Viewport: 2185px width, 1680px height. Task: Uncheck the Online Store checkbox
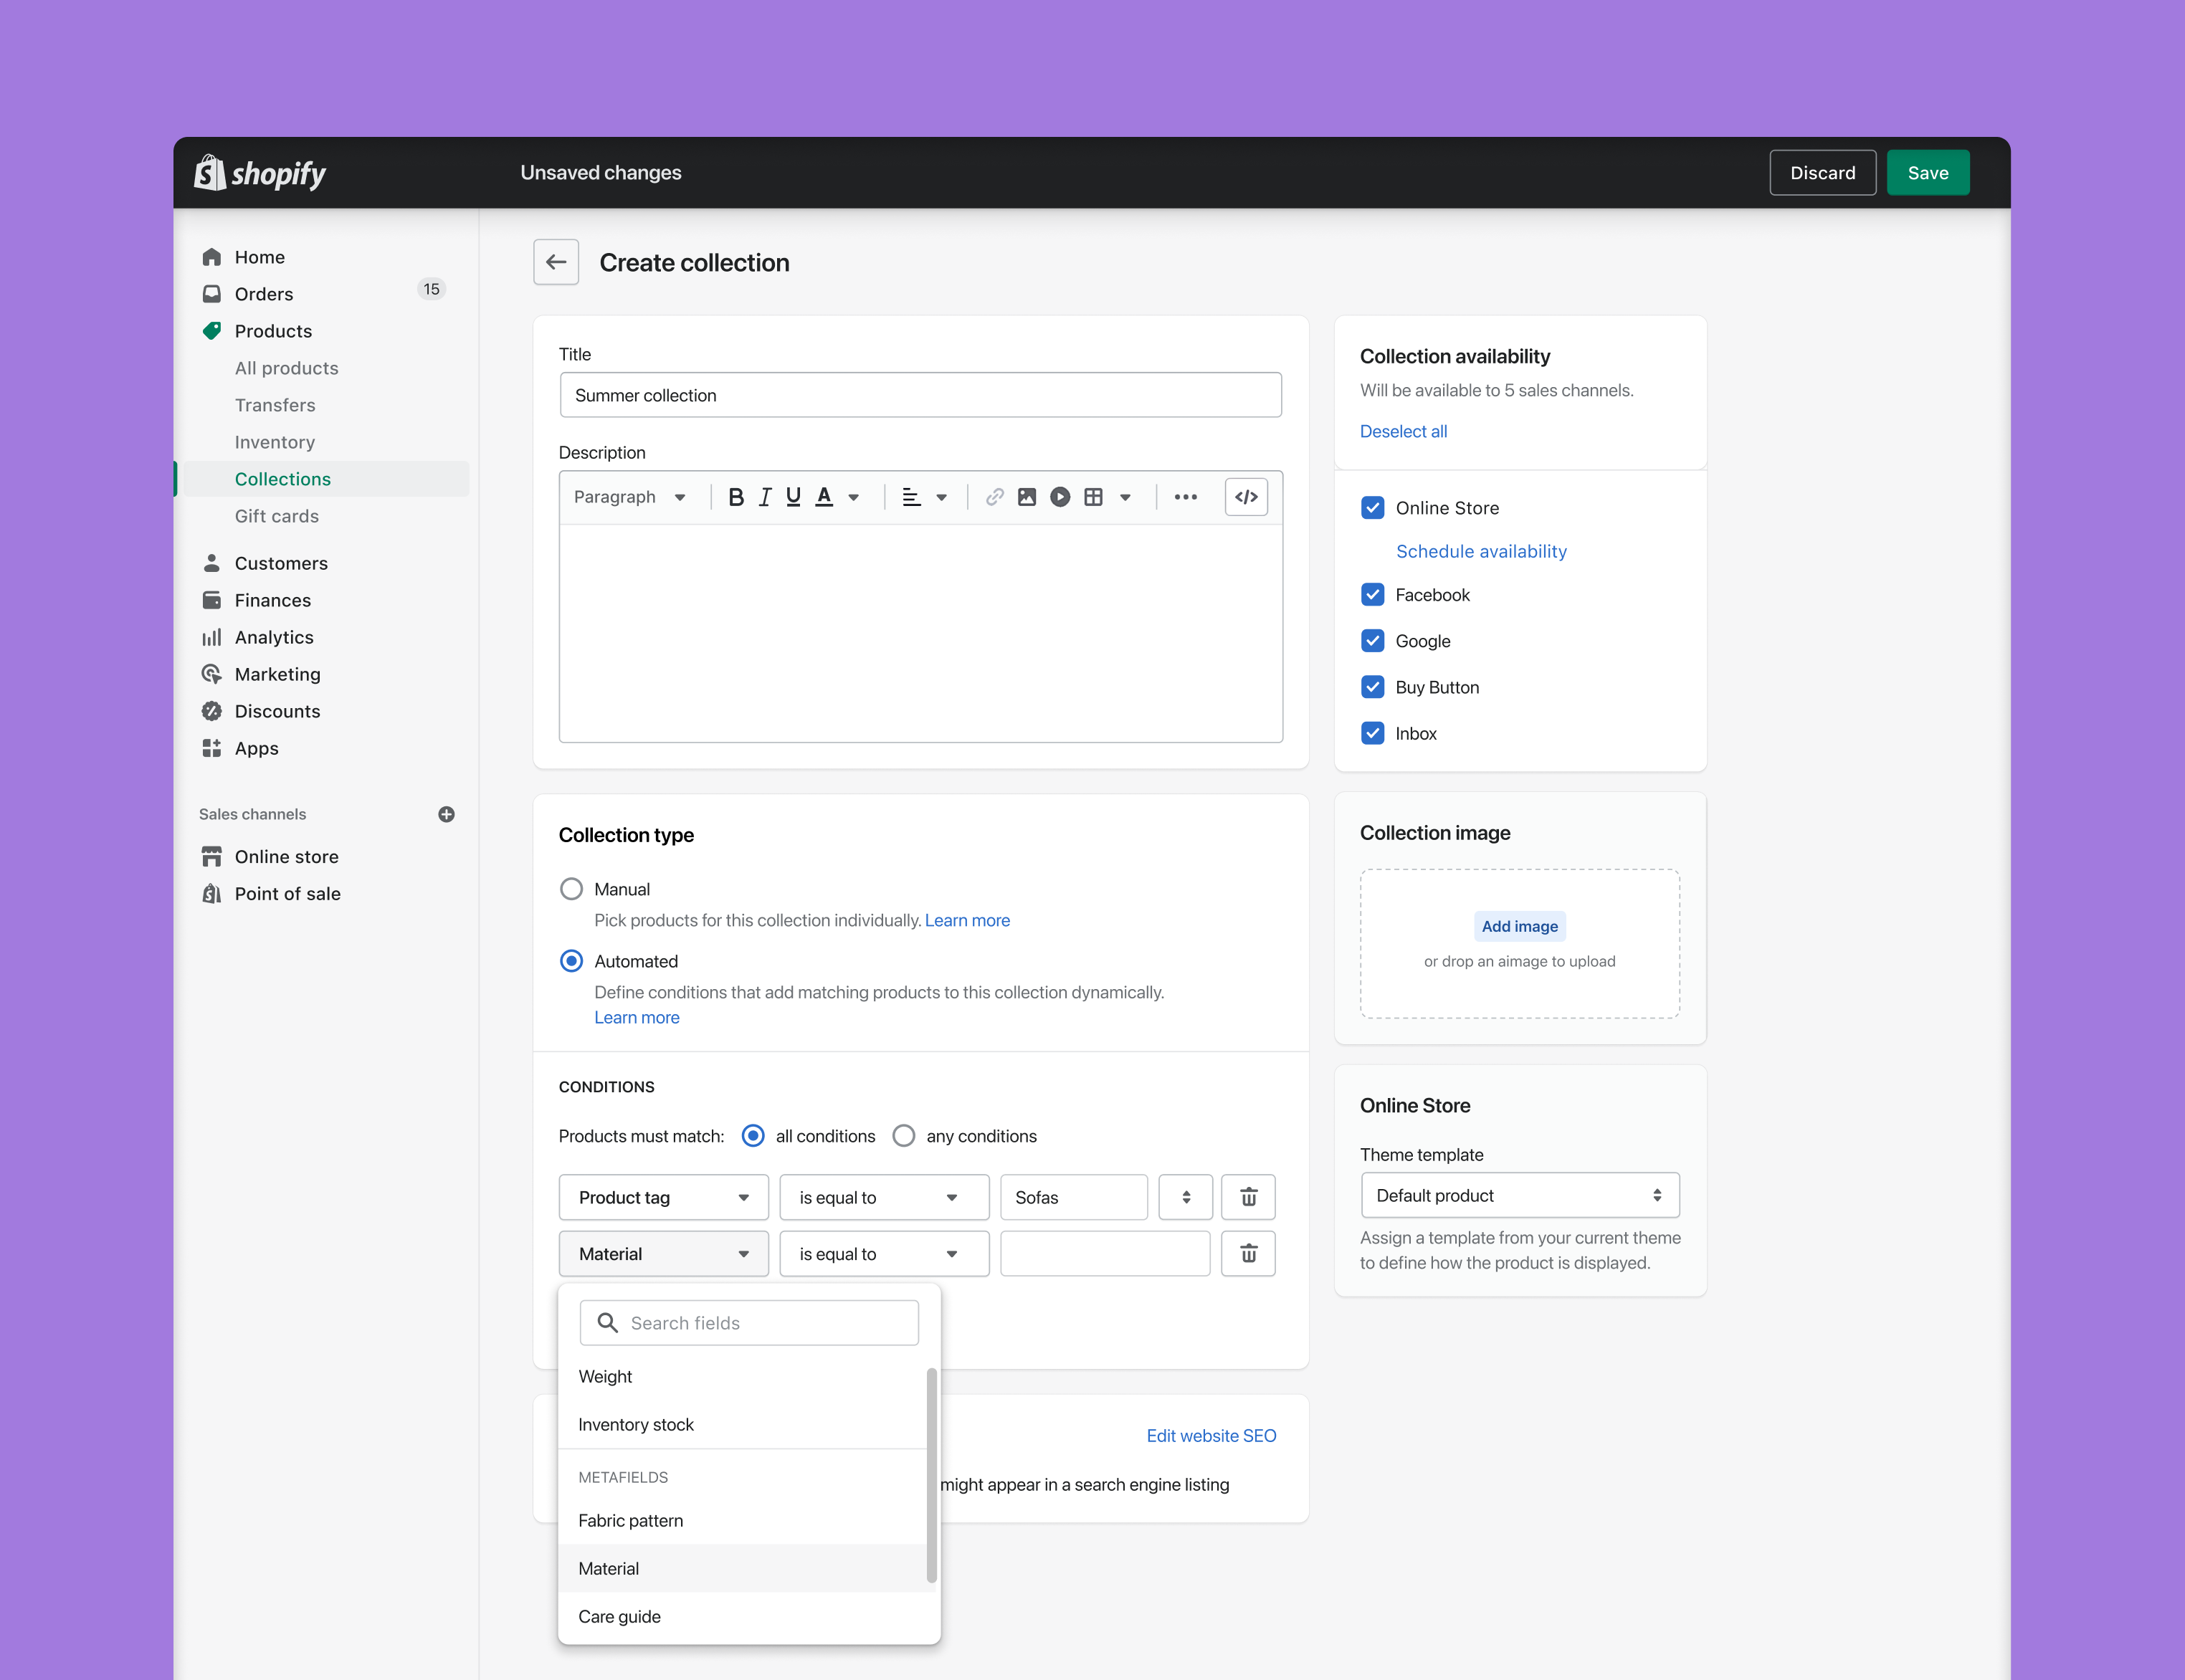coord(1372,508)
